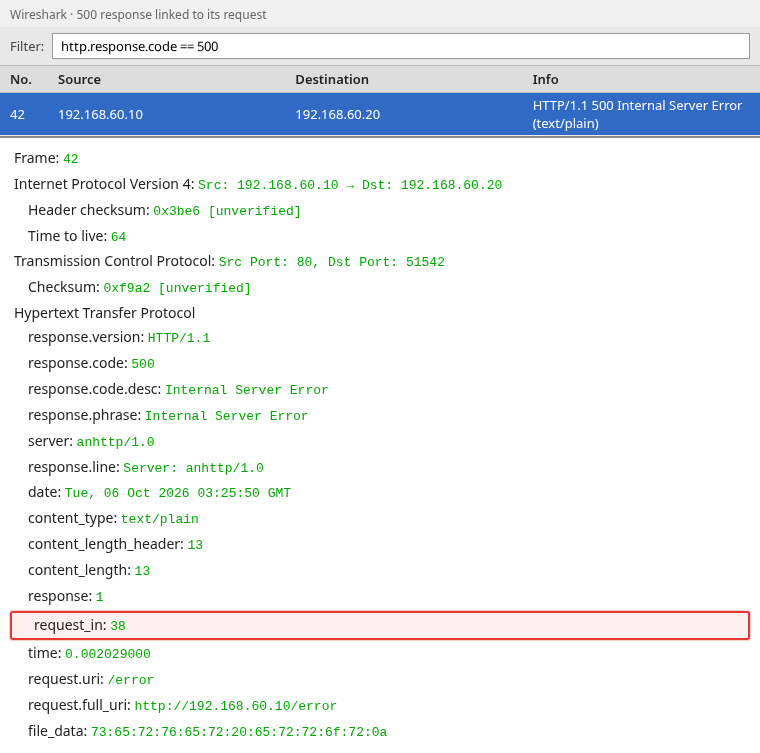Viewport: 760px width, 753px height.
Task: Select the content_length: 13 field
Action: (x=89, y=570)
